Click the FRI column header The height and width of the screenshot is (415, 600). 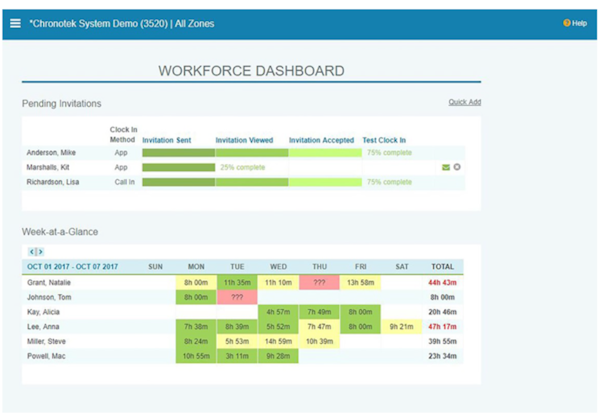coord(360,267)
